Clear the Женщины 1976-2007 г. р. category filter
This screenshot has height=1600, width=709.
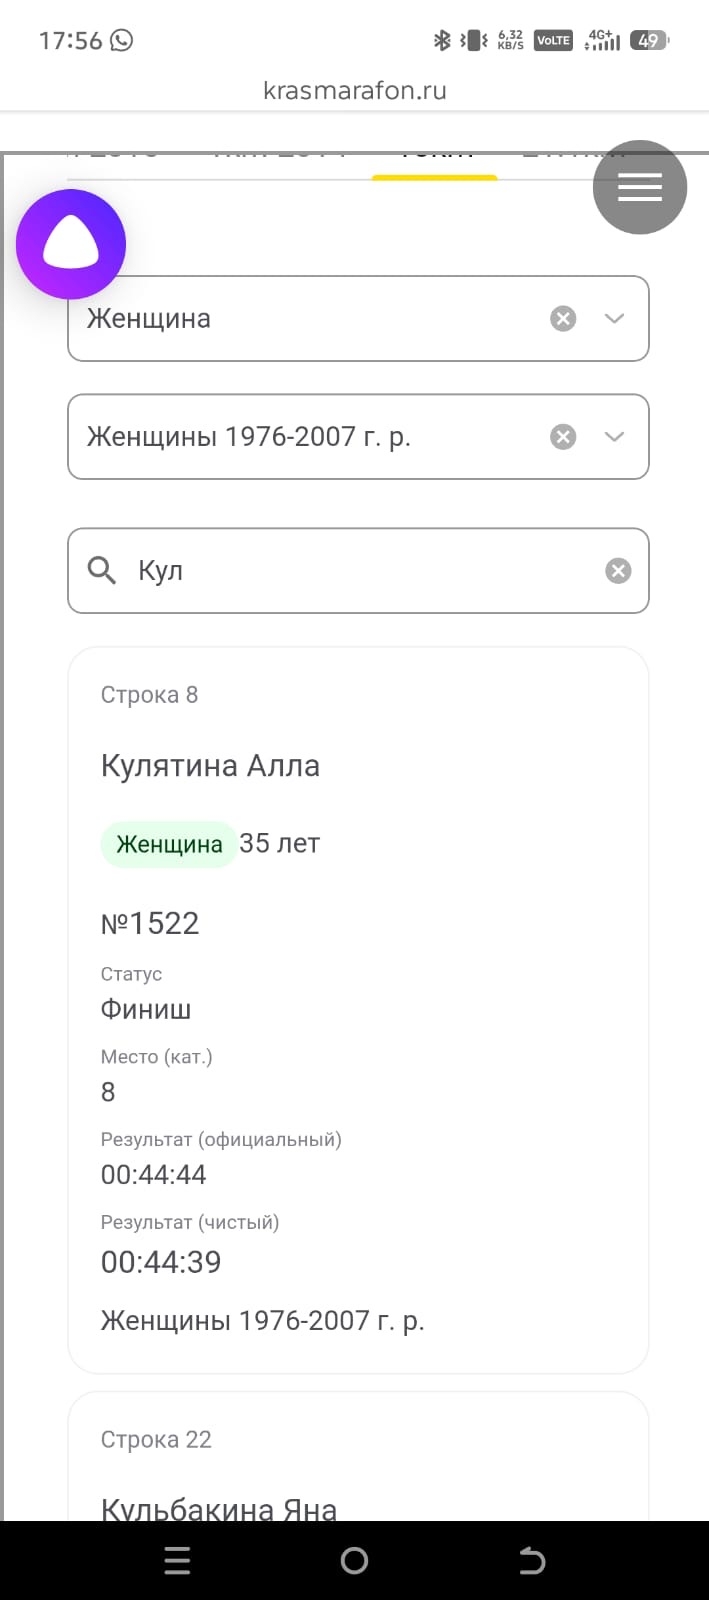pos(563,436)
